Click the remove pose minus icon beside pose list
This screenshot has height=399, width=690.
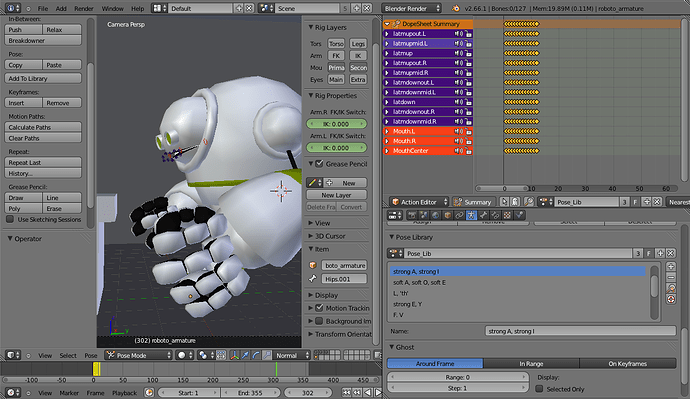[x=671, y=277]
